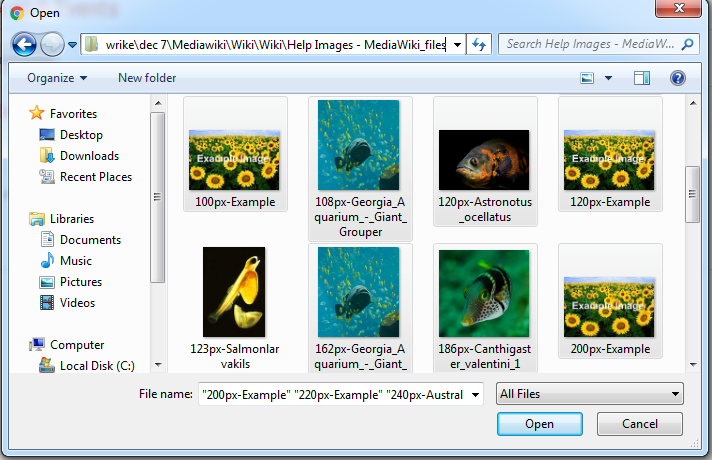Refresh the folder with the refresh icon

(479, 45)
